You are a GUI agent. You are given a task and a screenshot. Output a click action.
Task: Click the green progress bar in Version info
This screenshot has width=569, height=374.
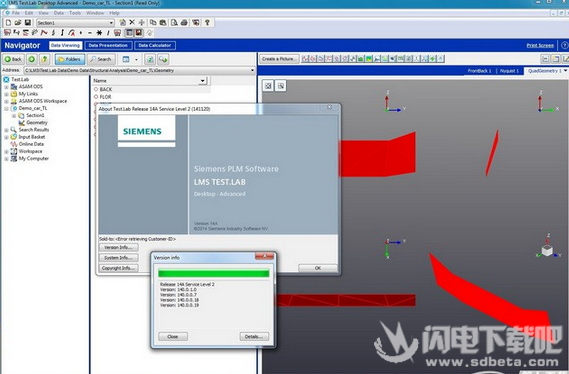213,274
